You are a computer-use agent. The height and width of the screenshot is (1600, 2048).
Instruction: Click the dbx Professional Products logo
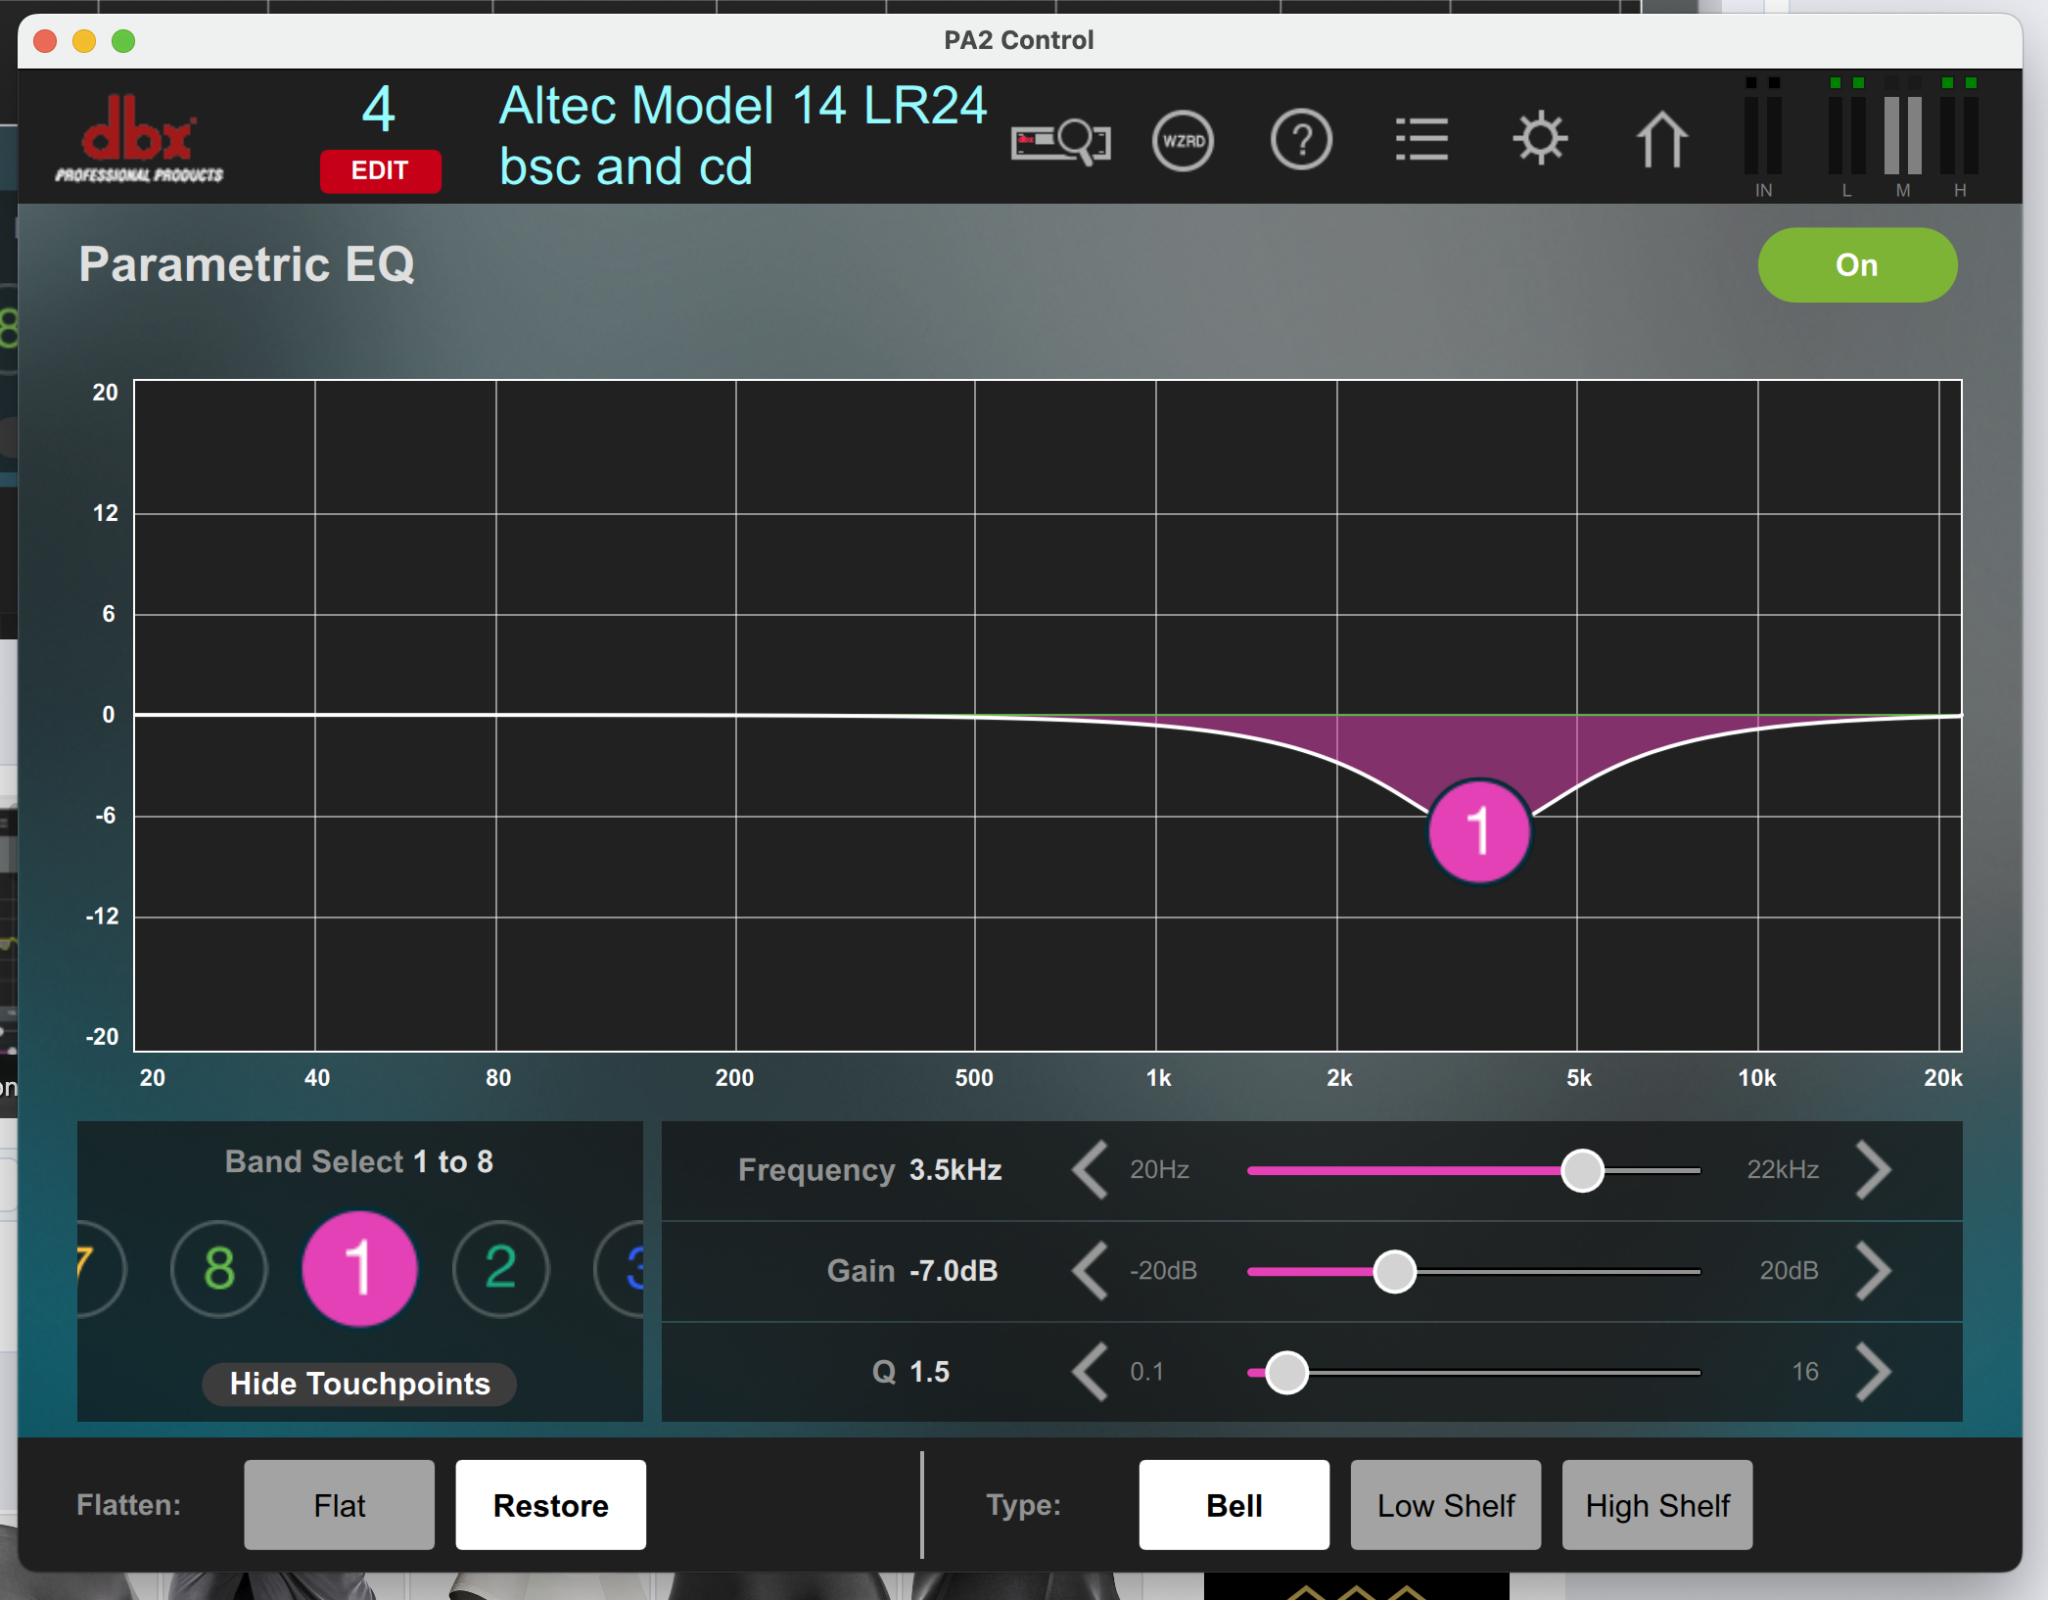click(139, 138)
